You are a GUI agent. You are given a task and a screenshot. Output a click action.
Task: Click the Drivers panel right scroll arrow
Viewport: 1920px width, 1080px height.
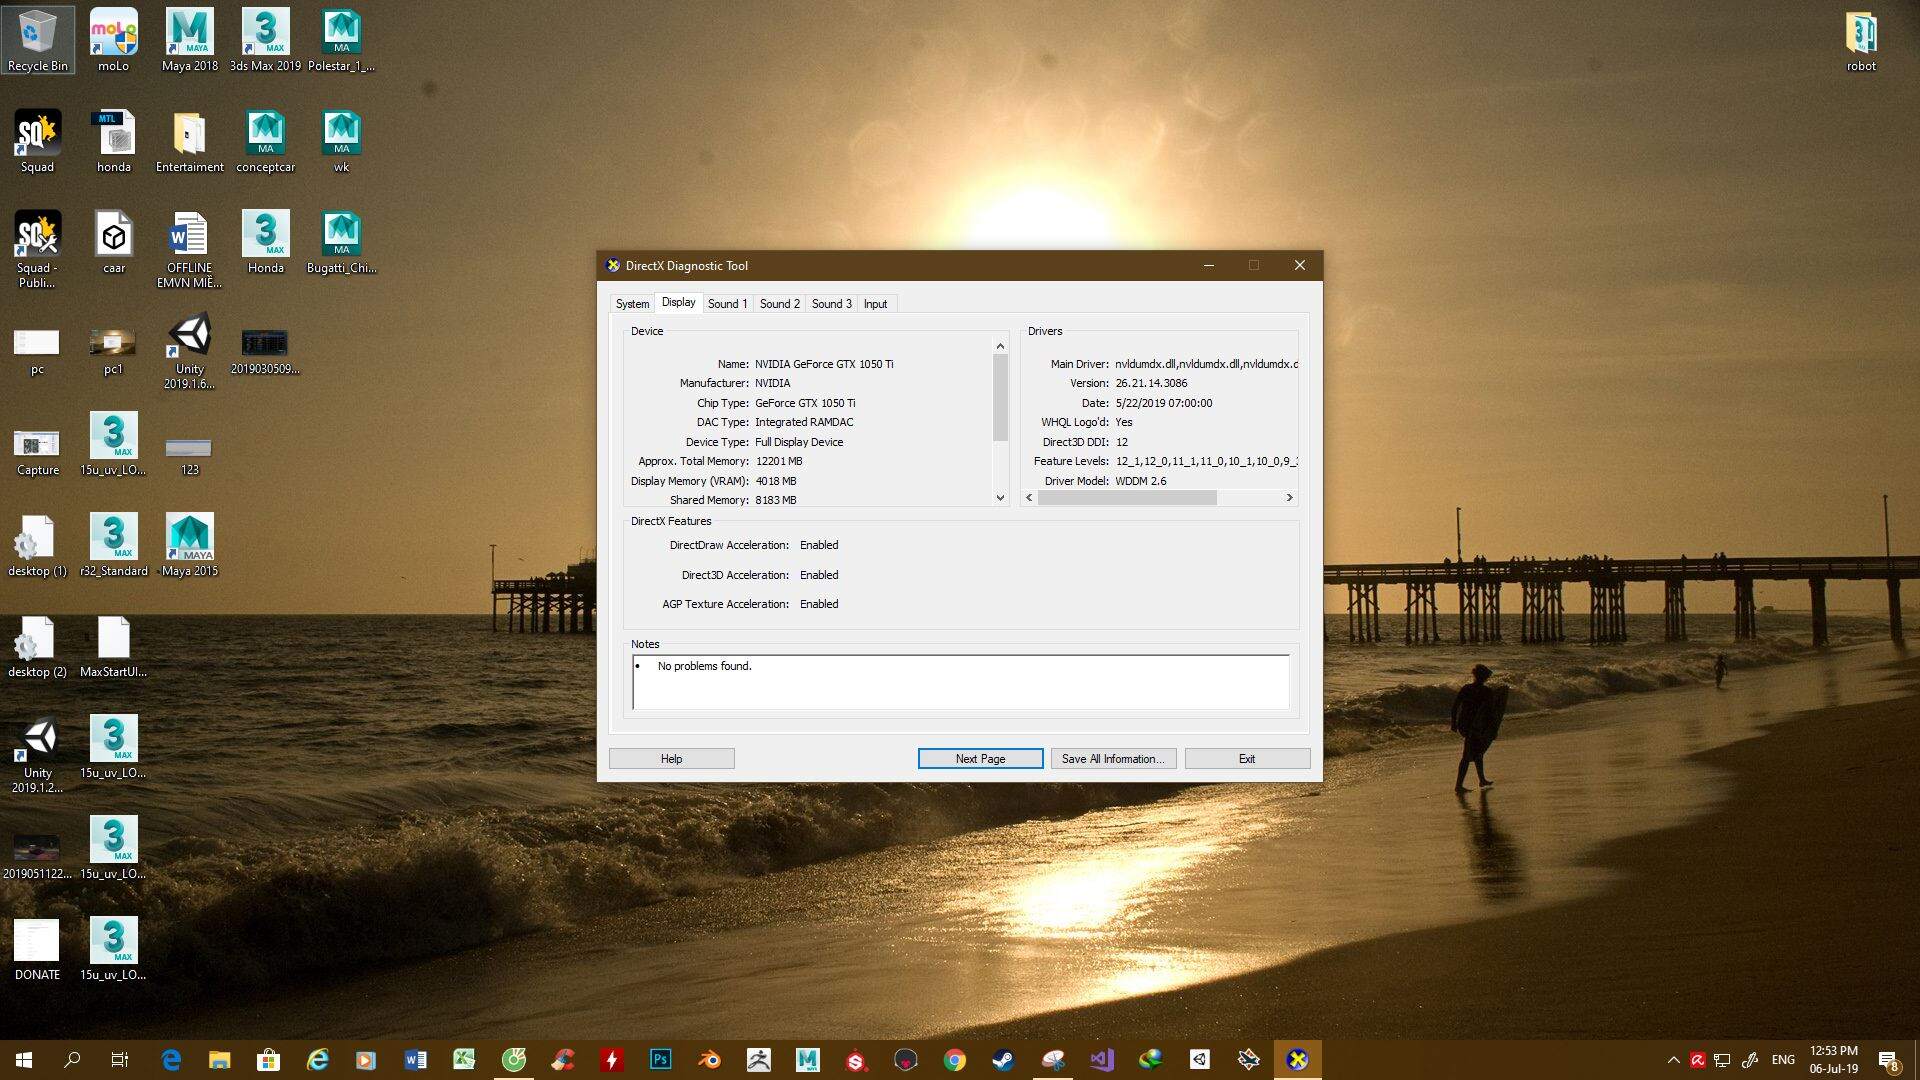(x=1289, y=497)
